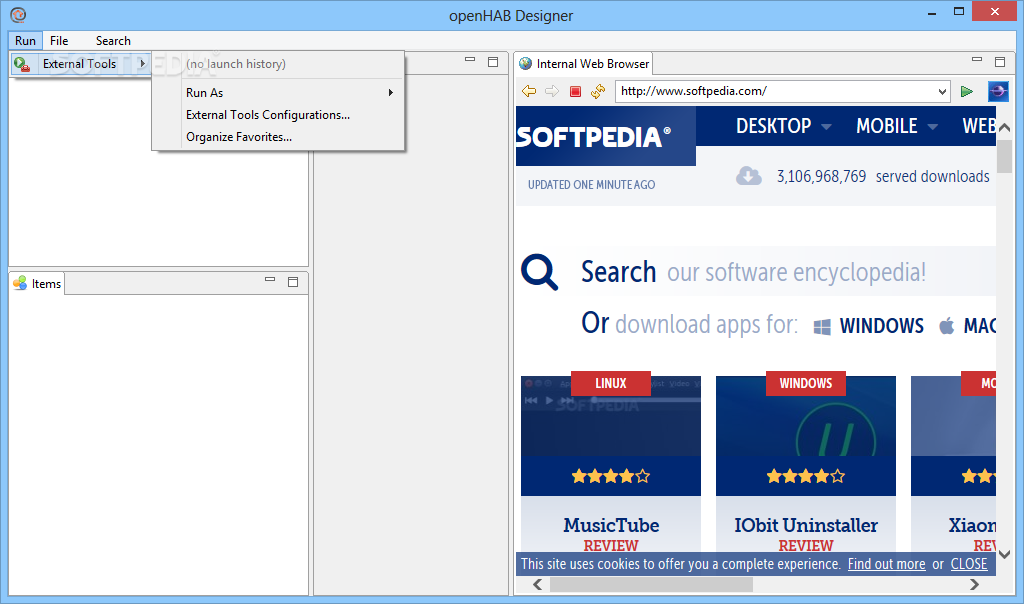
Task: Maximize the openHAB Designer window
Action: (959, 11)
